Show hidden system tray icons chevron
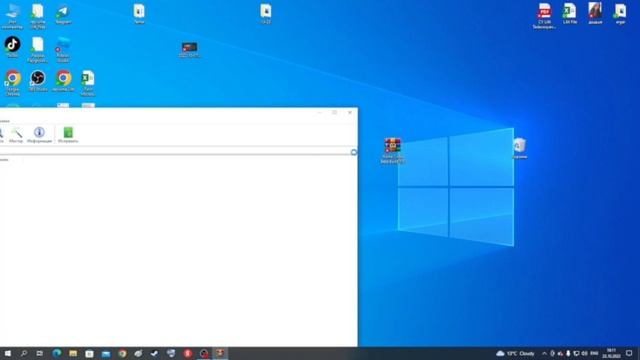 [x=544, y=353]
